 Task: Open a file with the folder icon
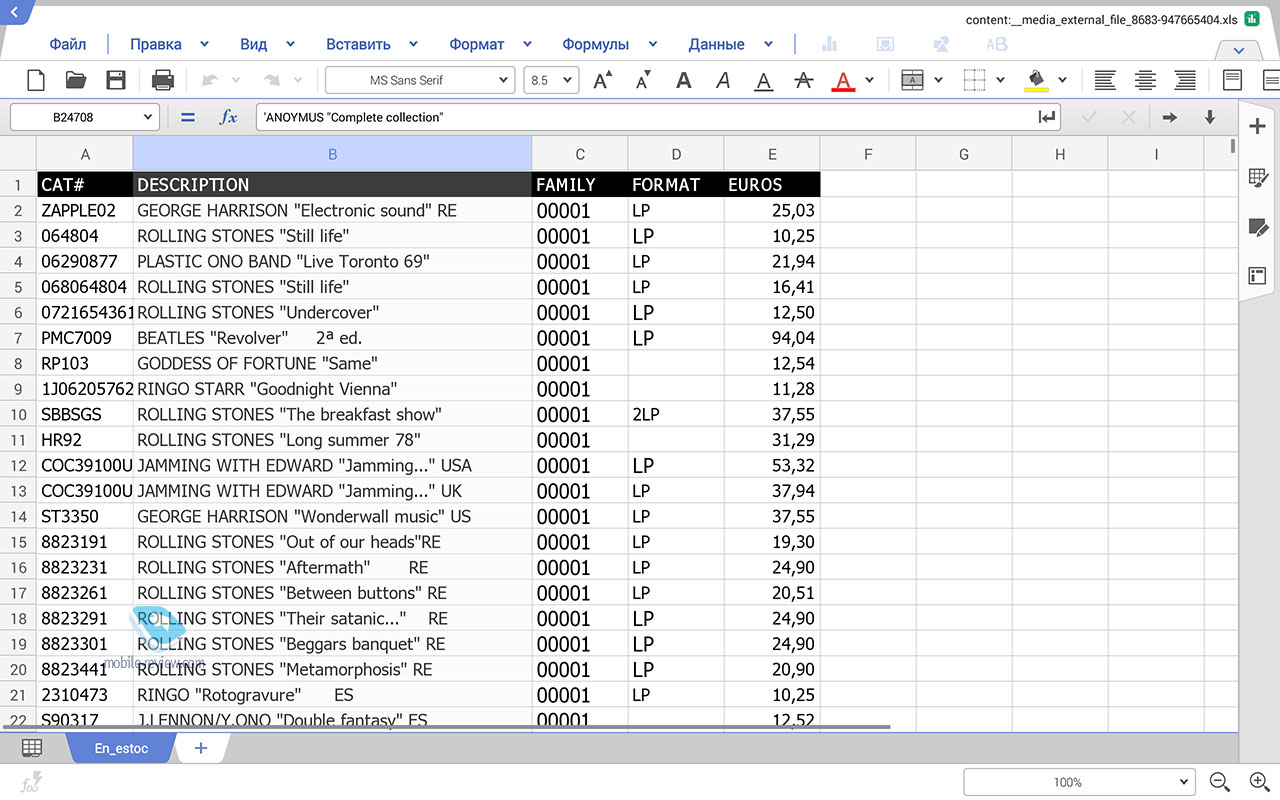pos(76,80)
